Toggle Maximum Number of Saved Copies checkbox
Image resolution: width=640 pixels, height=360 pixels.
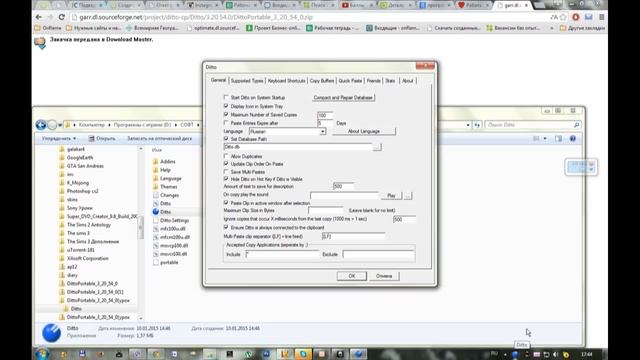point(226,115)
